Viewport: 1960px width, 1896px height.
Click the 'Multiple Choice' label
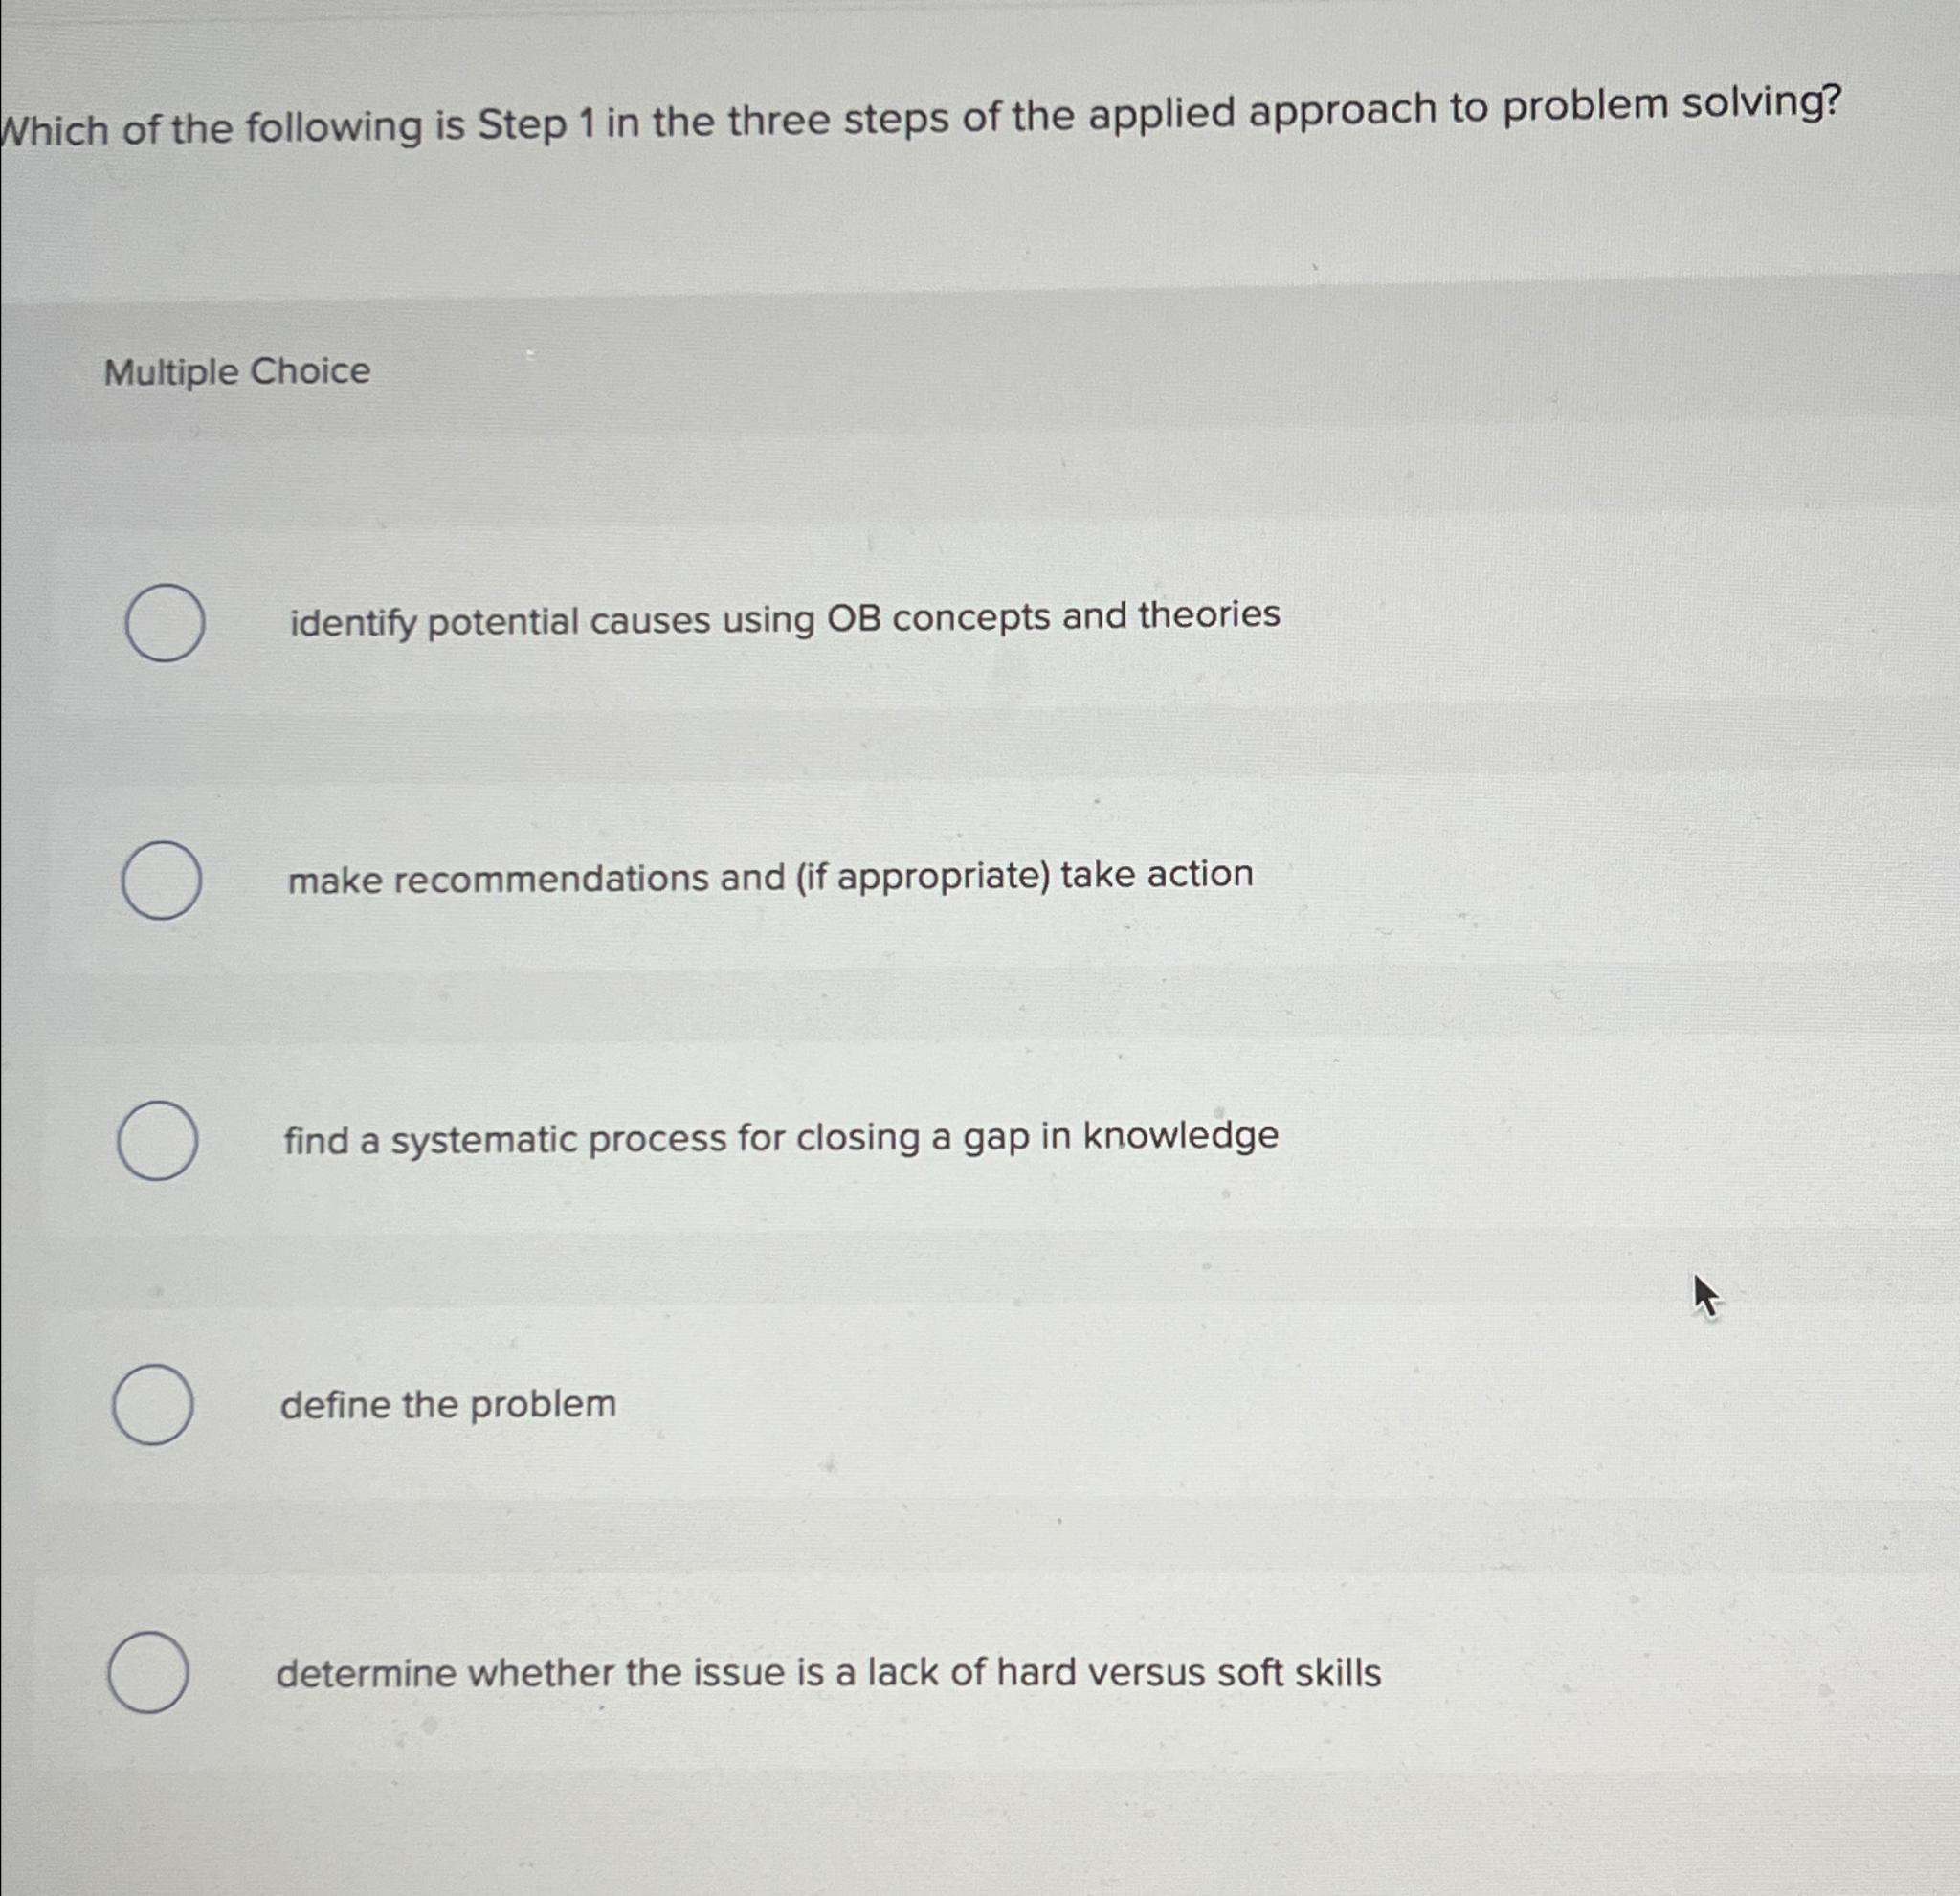click(237, 372)
